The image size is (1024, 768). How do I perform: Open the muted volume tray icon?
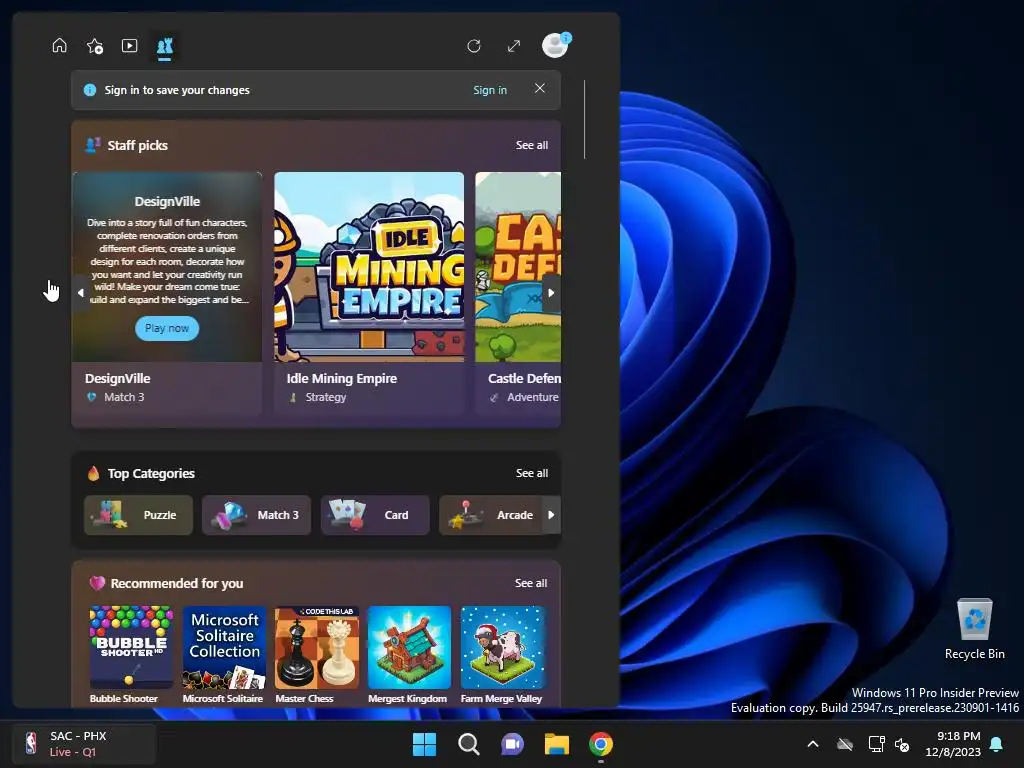tap(902, 744)
